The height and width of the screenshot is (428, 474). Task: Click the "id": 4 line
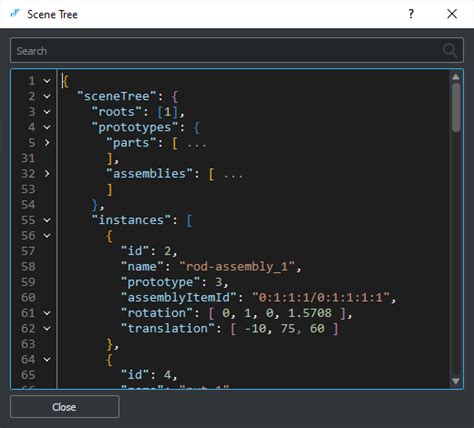[149, 375]
